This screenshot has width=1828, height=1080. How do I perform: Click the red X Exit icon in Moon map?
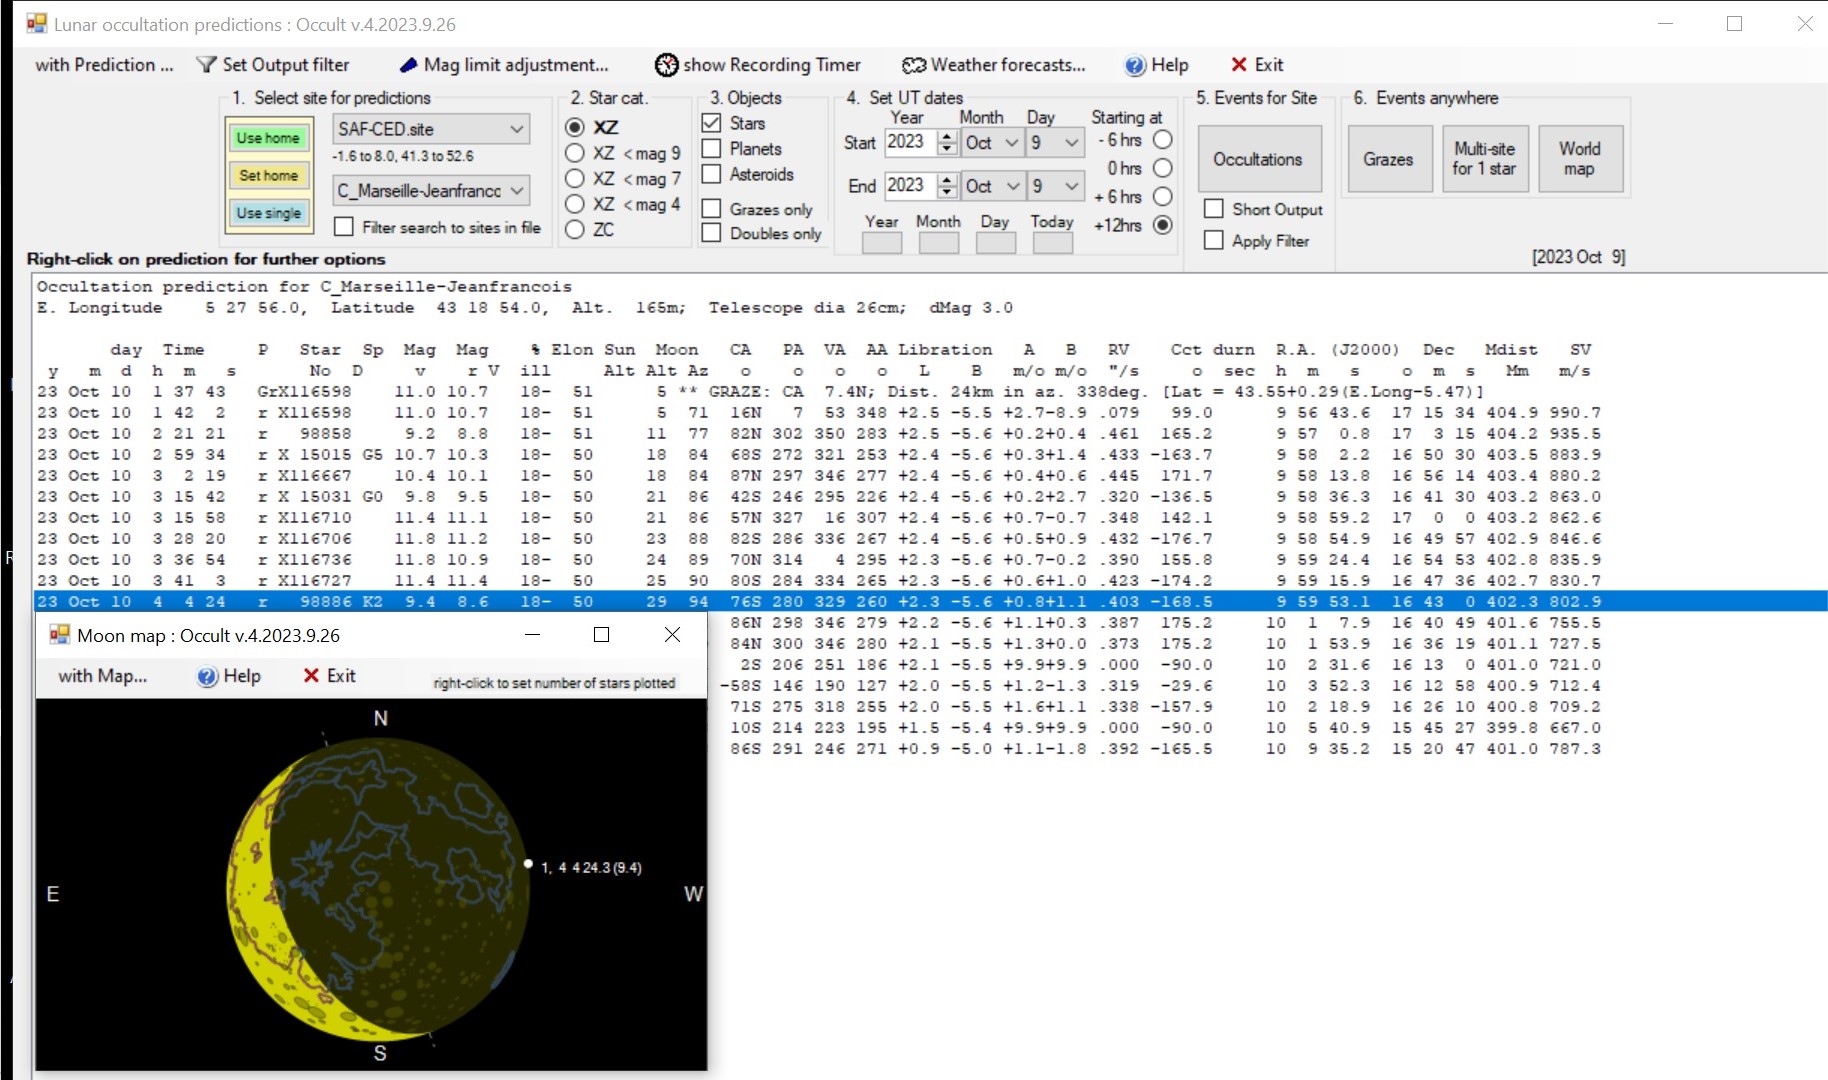pyautogui.click(x=311, y=677)
